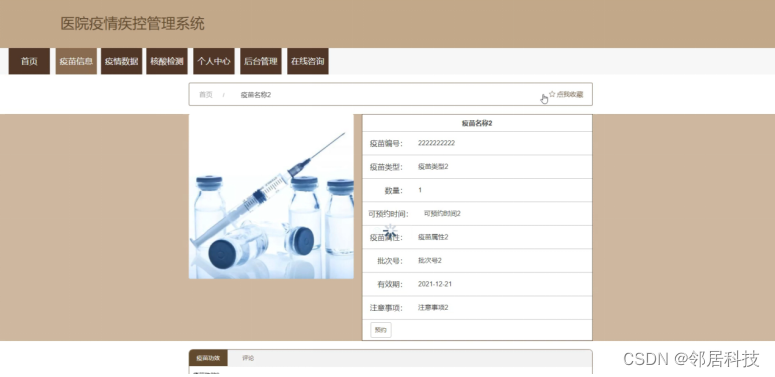Click the vaccine vials product image
The image size is (775, 377).
(x=271, y=197)
